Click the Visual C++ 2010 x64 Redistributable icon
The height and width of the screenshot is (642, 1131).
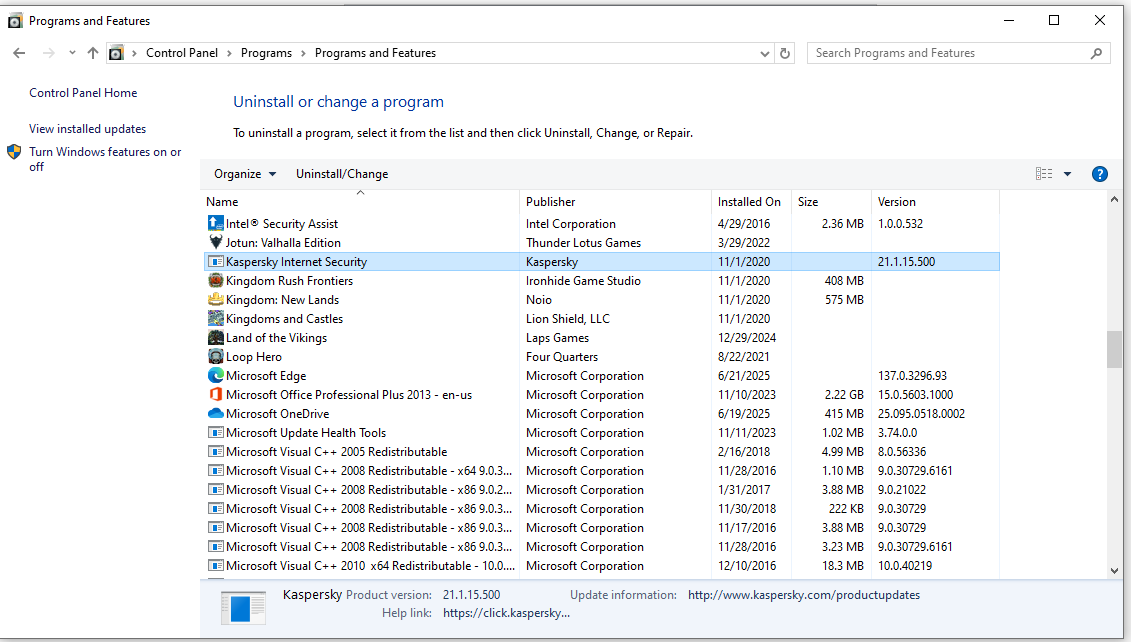click(x=215, y=565)
